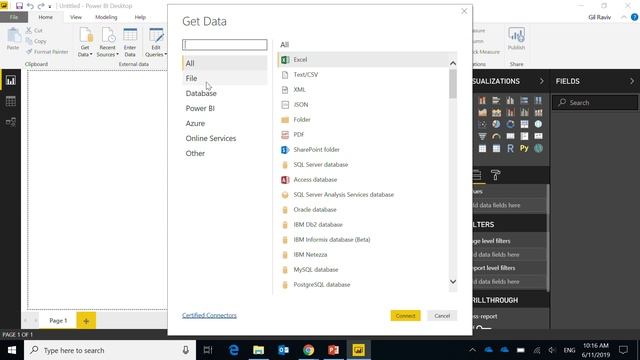This screenshot has width=640, height=360.
Task: Open the Get Data dropdown in ribbon
Action: point(85,51)
